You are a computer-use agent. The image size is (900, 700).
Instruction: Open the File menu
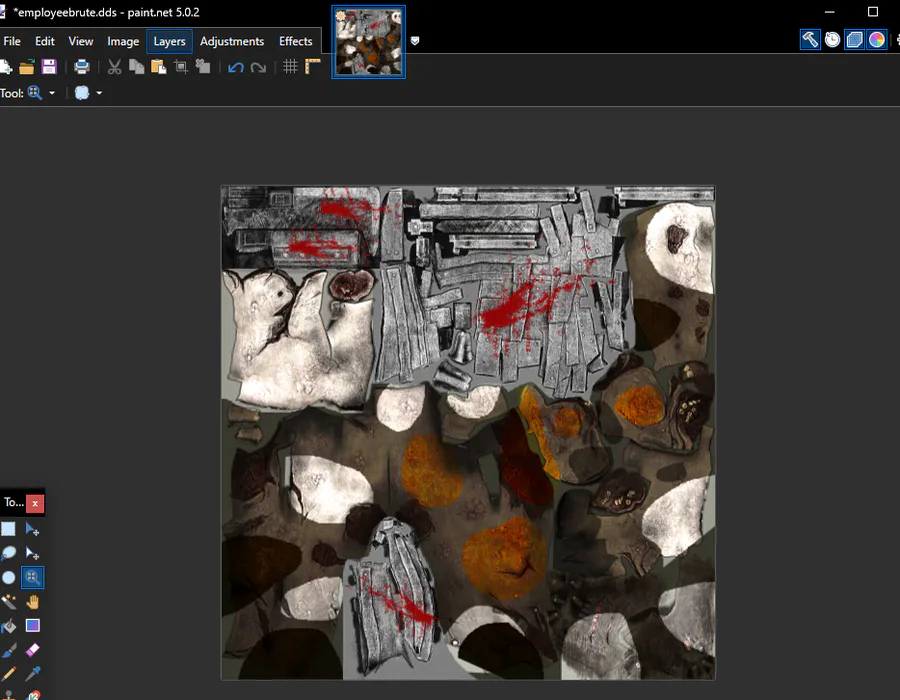tap(11, 41)
